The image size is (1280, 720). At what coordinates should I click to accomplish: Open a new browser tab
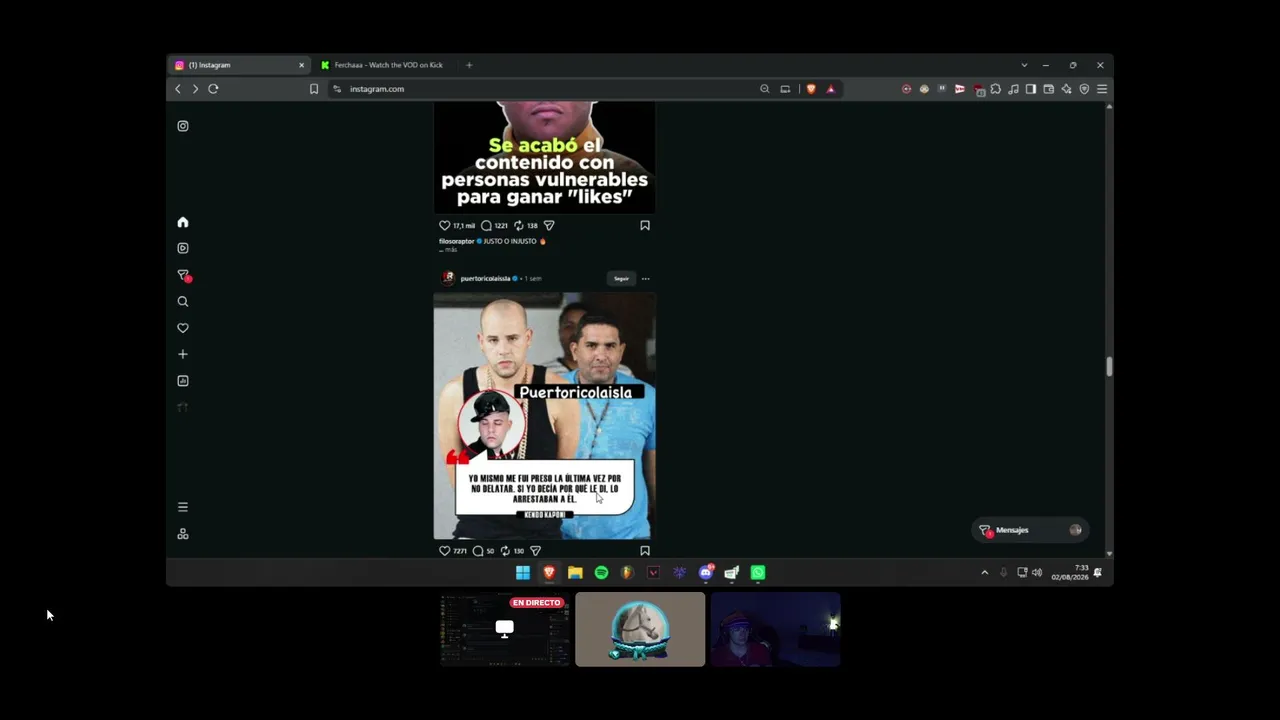(x=469, y=65)
